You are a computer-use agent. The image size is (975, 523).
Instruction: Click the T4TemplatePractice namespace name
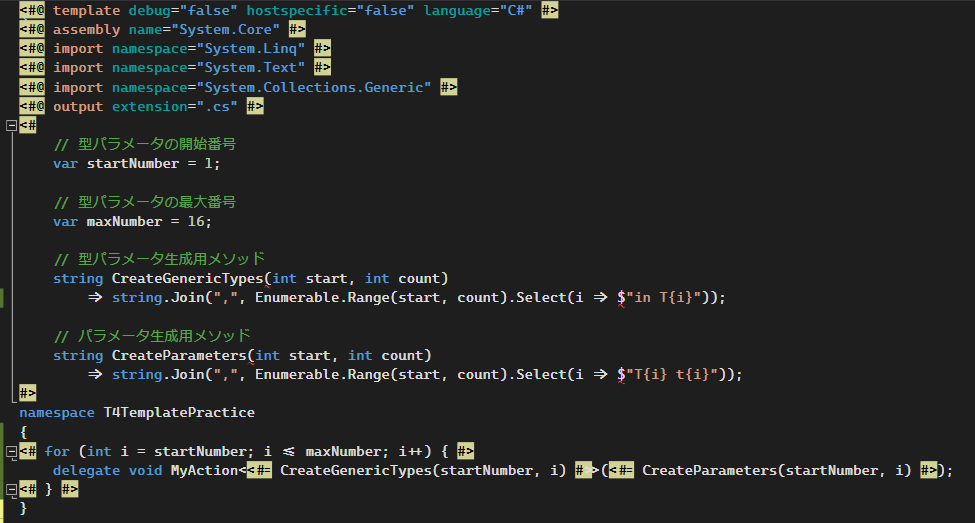[179, 413]
